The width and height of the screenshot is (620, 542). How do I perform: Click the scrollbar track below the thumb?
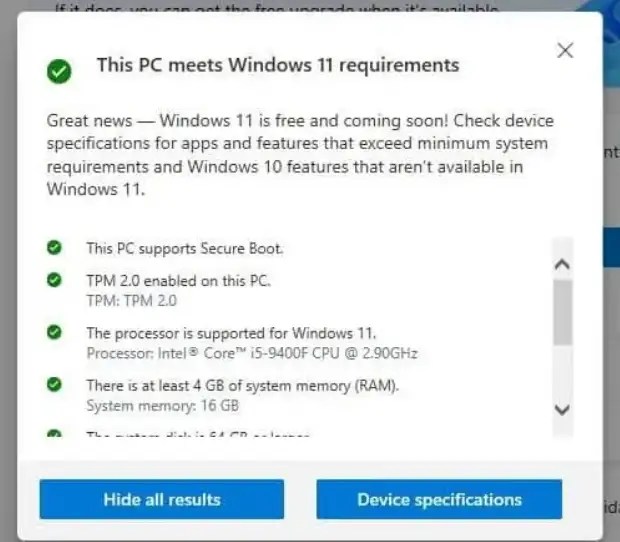click(x=563, y=372)
